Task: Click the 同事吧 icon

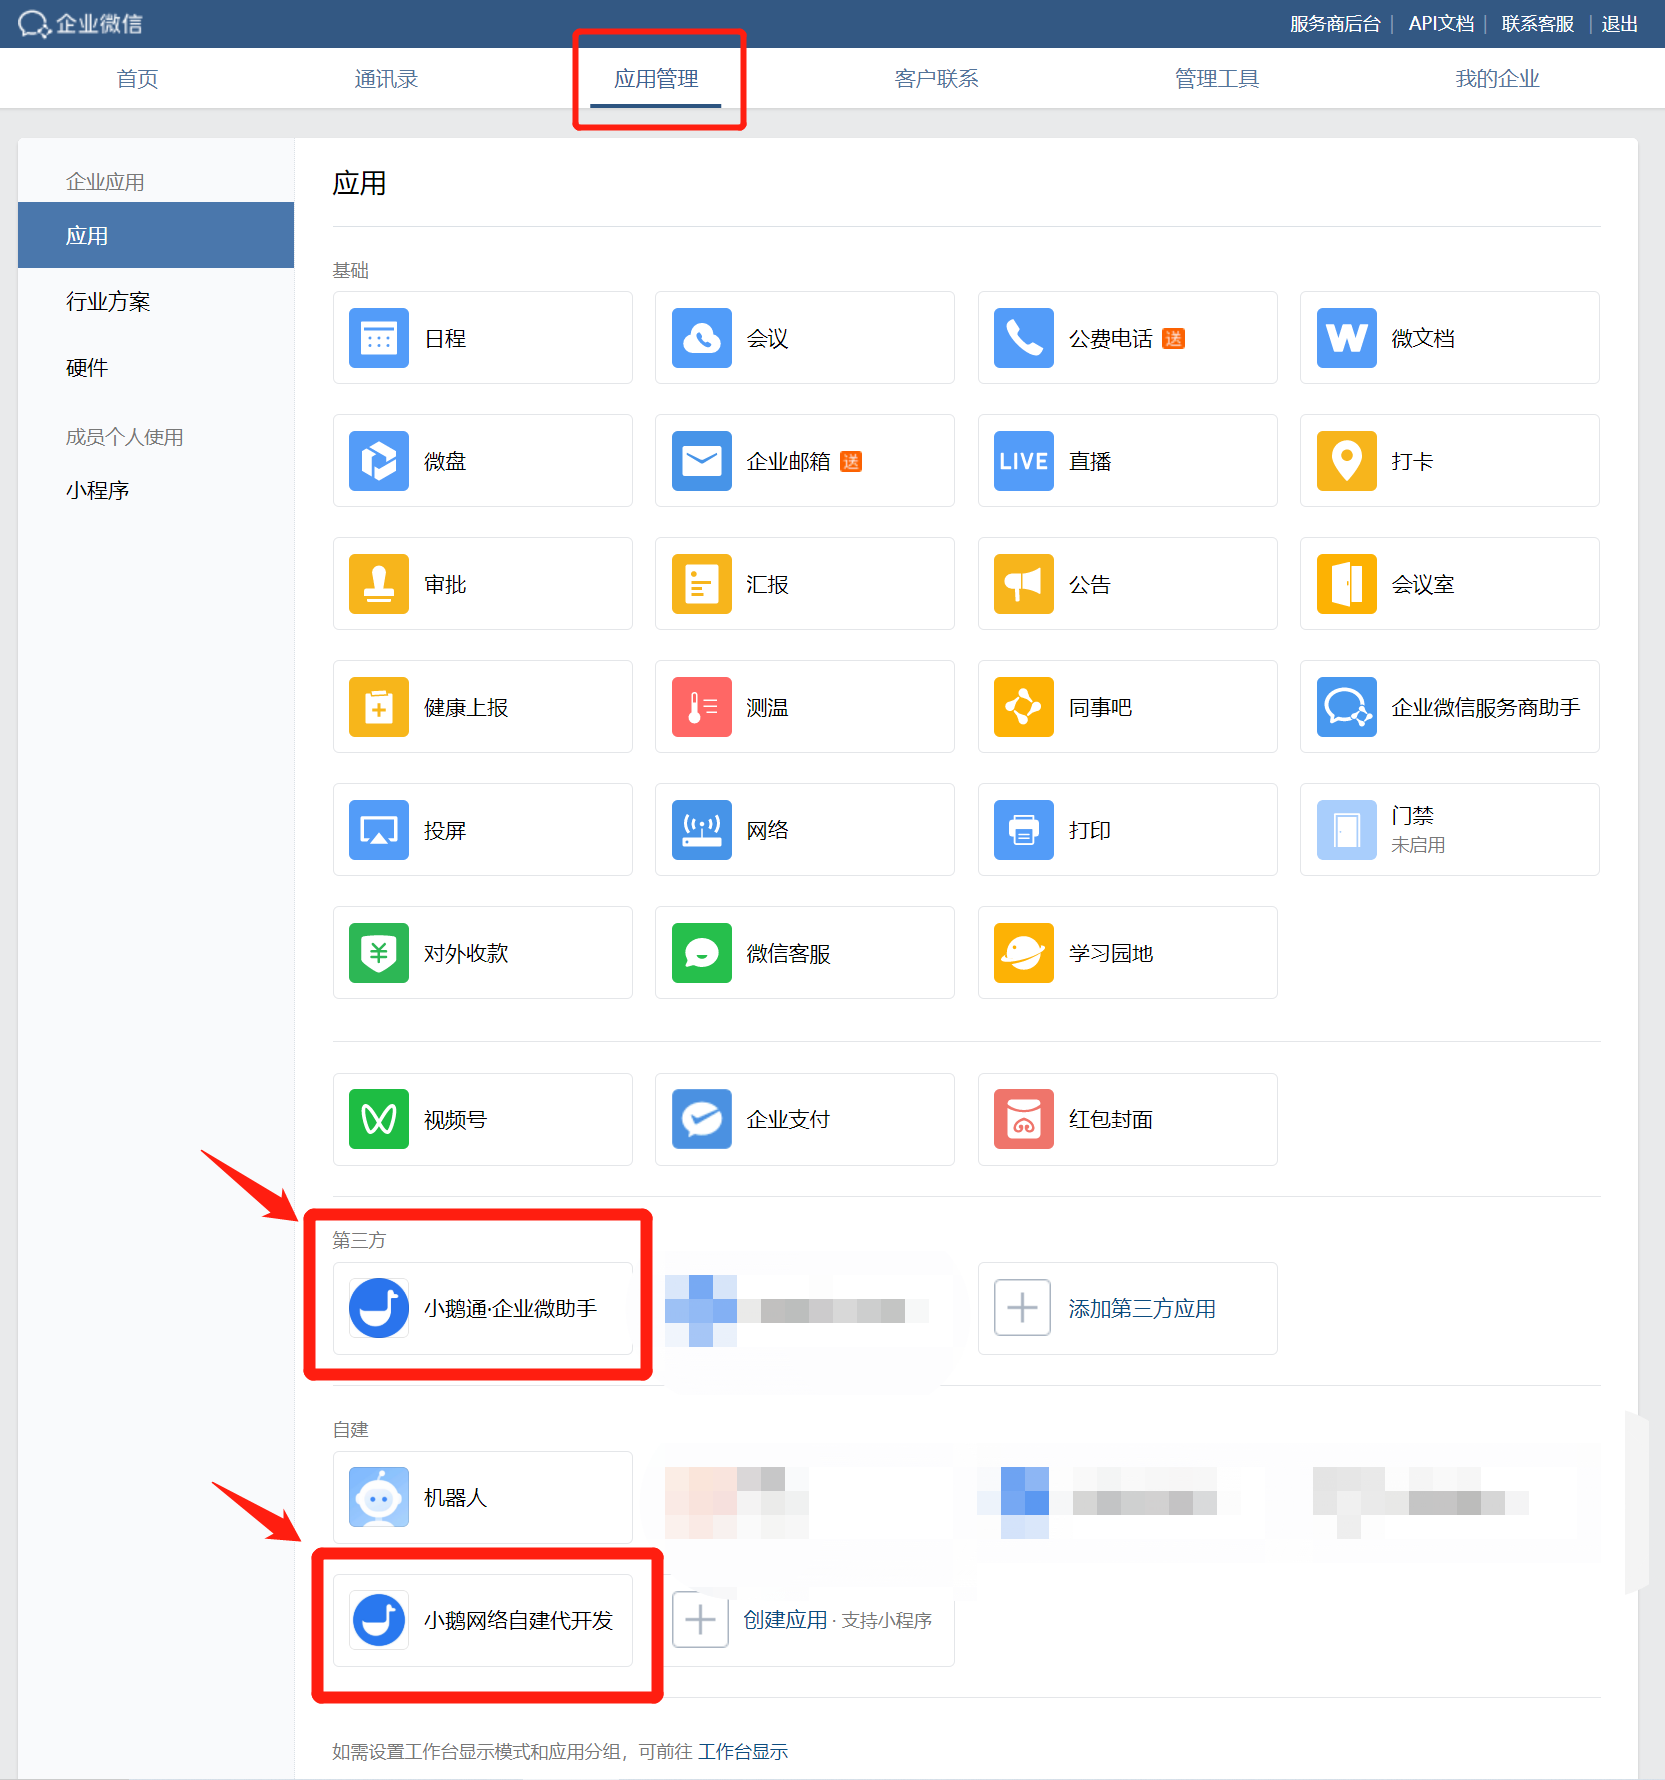Action: click(x=1024, y=707)
